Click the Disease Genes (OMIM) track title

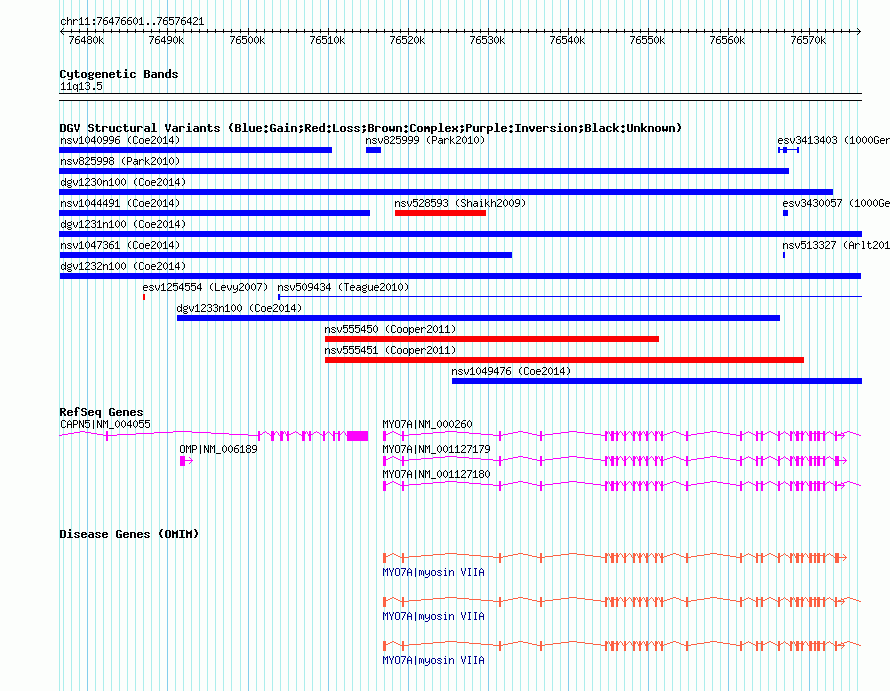pos(129,534)
